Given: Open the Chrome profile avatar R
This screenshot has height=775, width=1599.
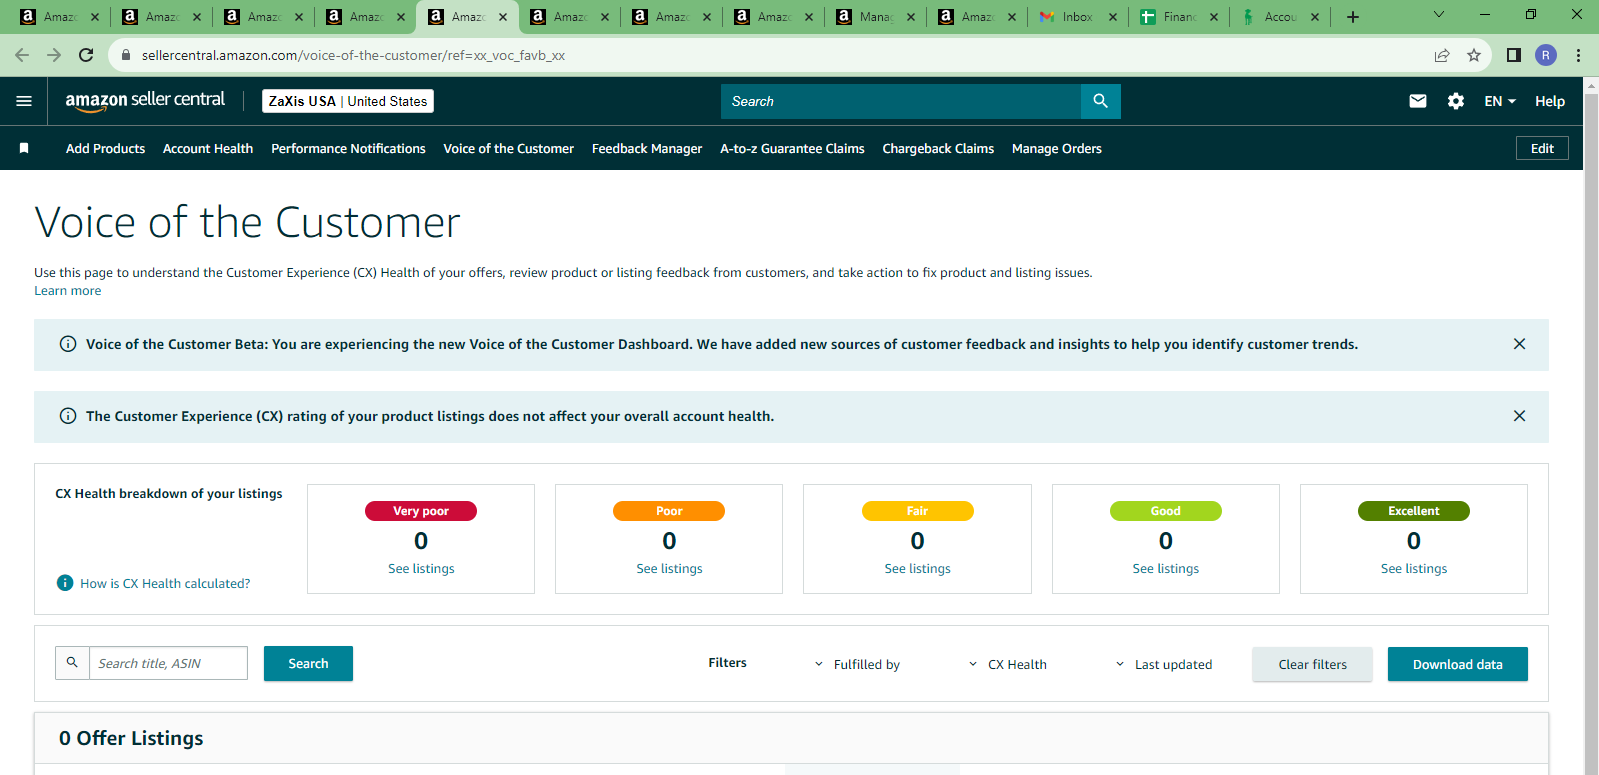Looking at the screenshot, I should click(x=1546, y=55).
